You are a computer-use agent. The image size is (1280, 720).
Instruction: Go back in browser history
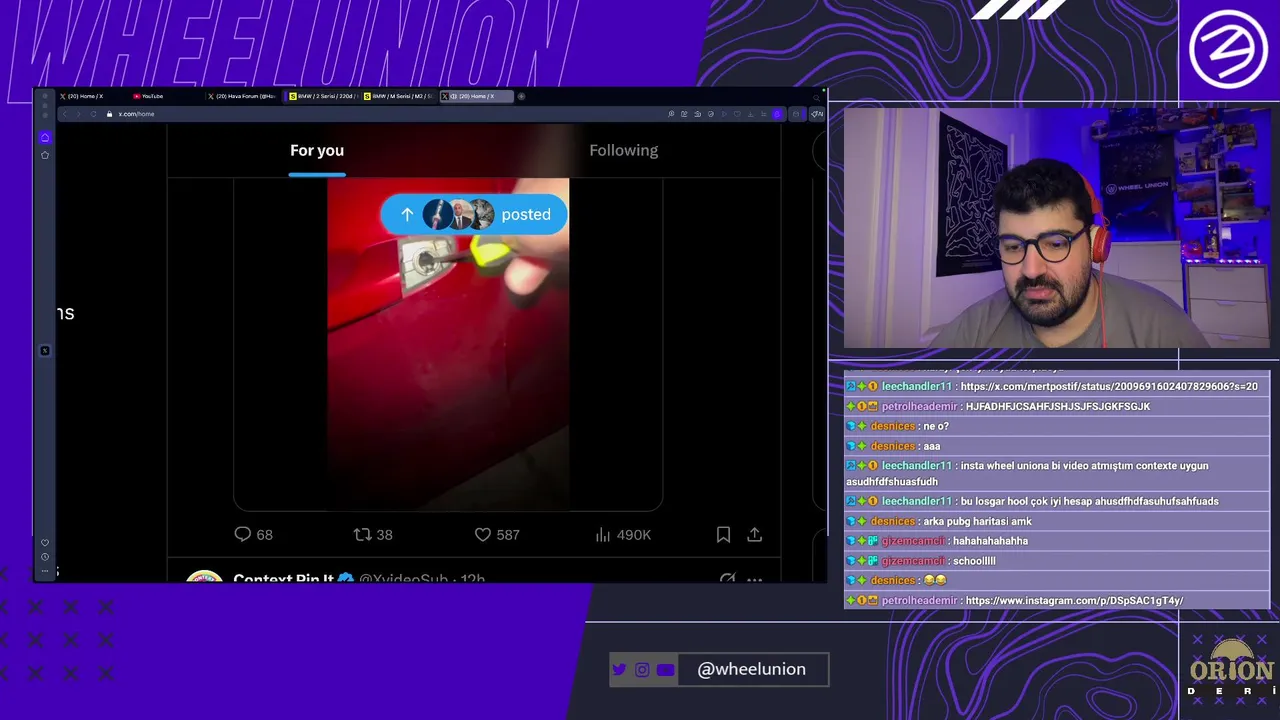(x=64, y=114)
